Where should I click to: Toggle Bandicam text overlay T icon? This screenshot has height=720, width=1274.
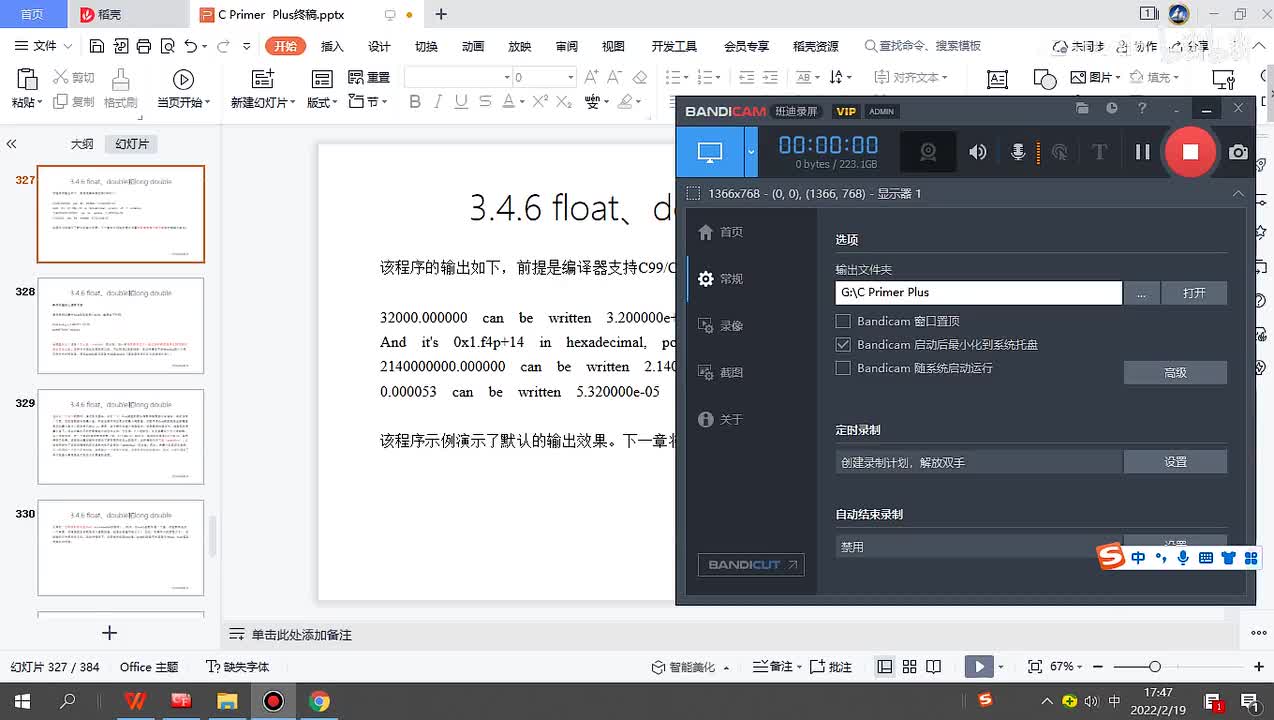1100,152
